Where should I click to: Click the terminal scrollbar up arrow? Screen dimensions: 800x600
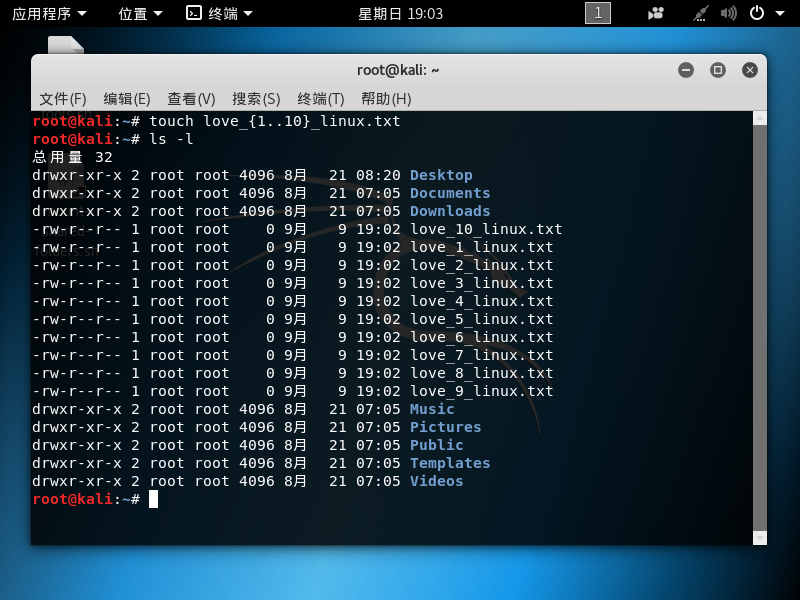point(760,118)
